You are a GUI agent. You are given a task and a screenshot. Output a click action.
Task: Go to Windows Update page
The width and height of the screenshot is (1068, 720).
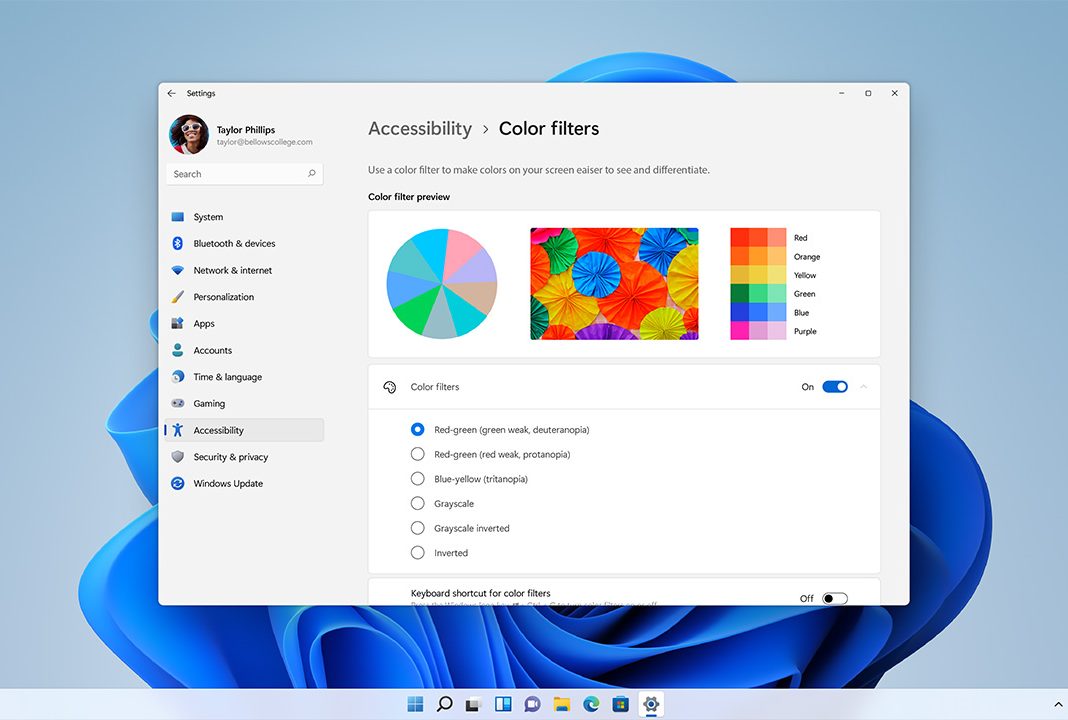point(244,484)
